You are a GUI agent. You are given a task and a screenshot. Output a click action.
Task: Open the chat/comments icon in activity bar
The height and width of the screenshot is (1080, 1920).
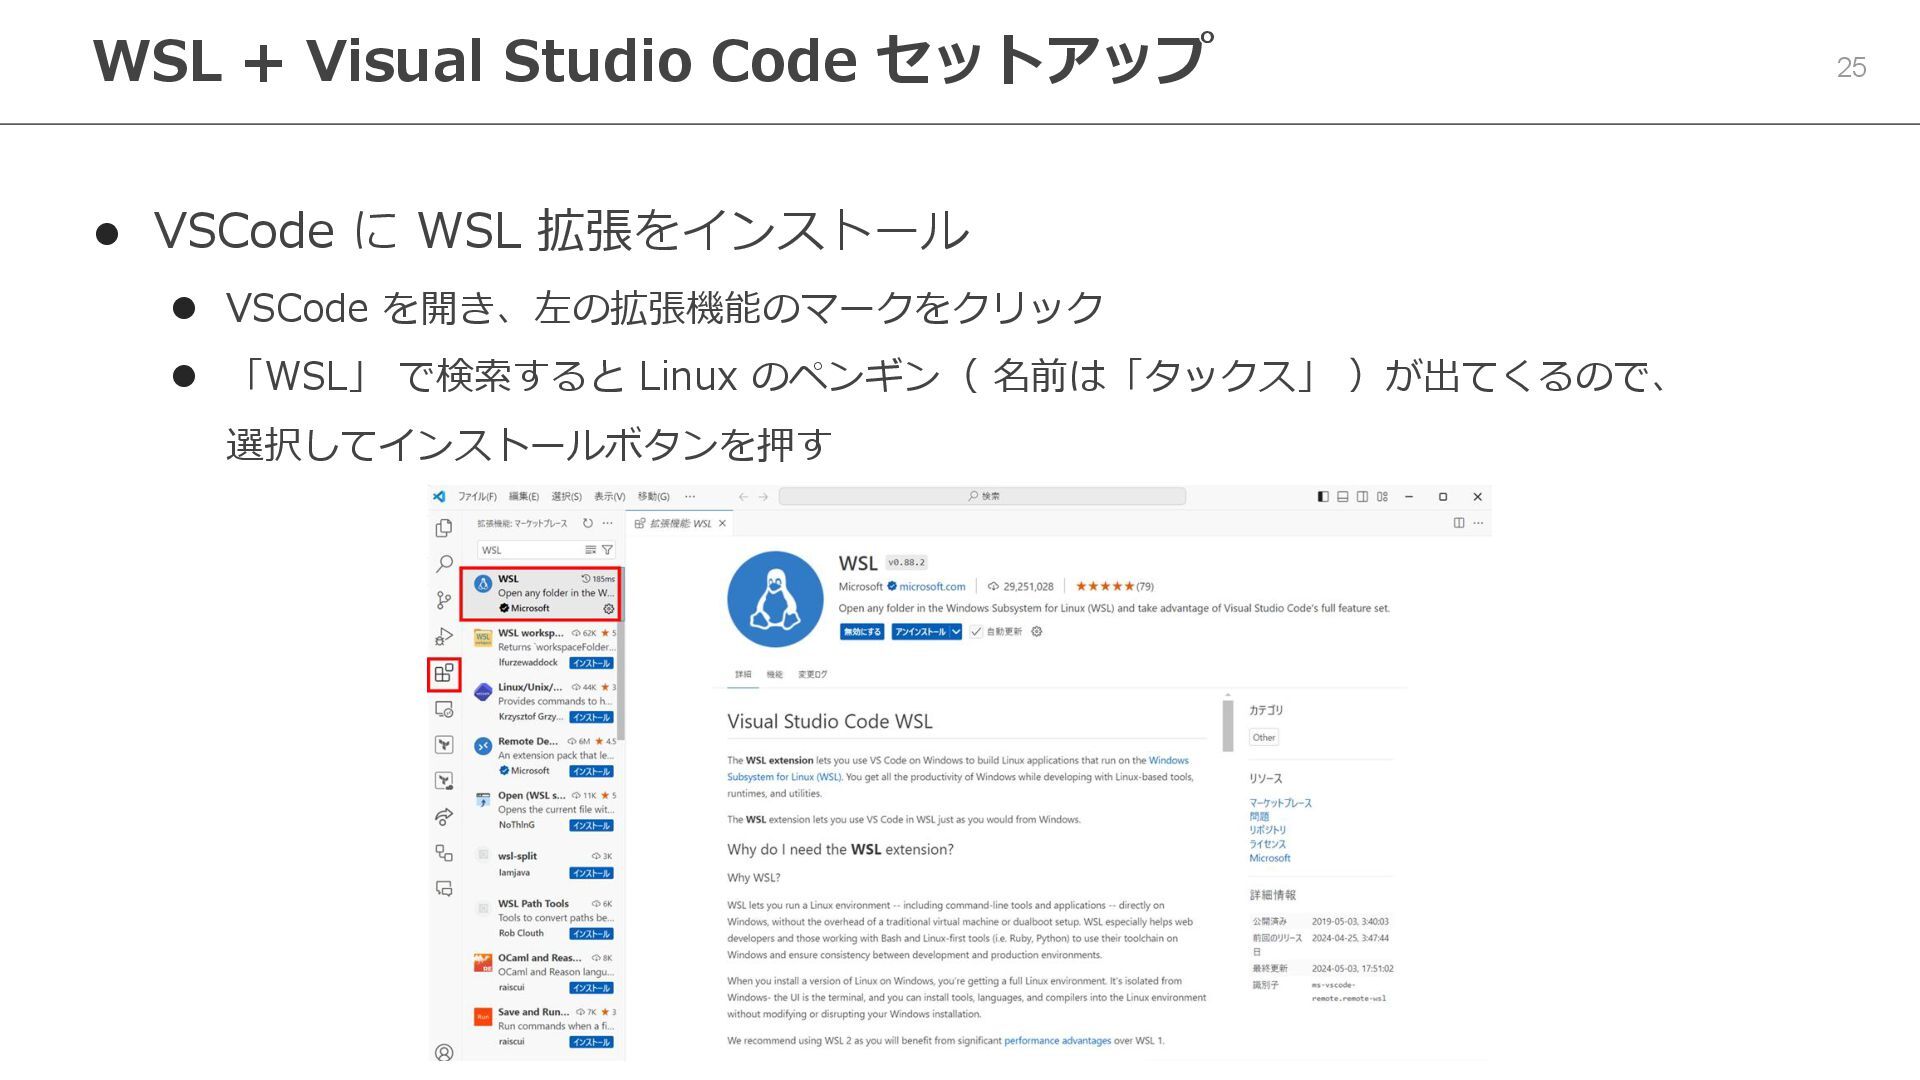[444, 888]
